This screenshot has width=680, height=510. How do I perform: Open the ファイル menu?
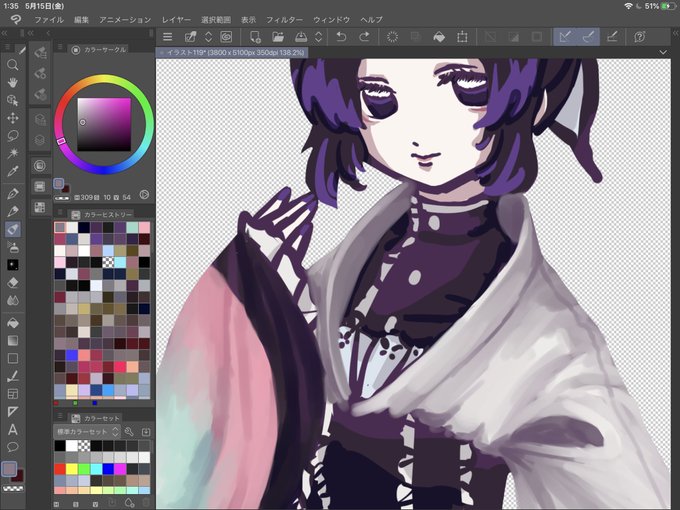pos(49,20)
